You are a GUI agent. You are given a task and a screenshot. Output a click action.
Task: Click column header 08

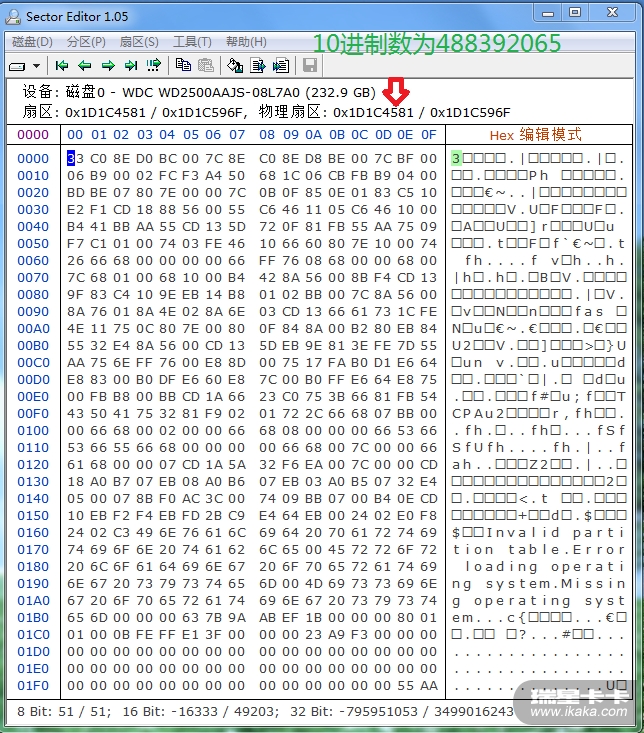267,135
